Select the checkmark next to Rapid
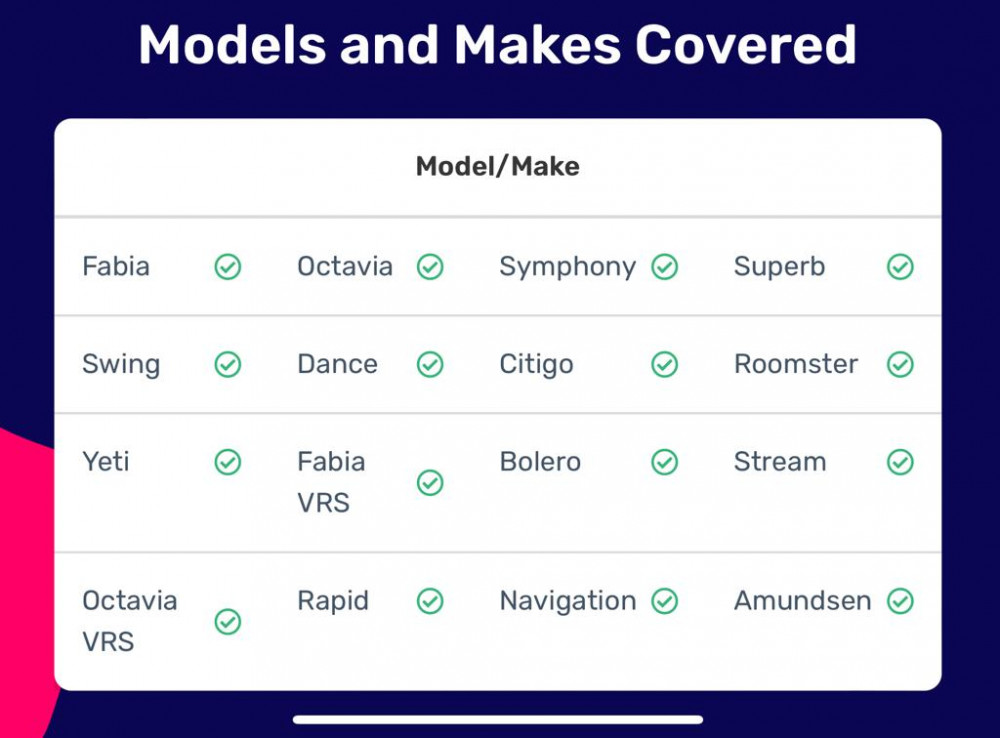 point(430,601)
